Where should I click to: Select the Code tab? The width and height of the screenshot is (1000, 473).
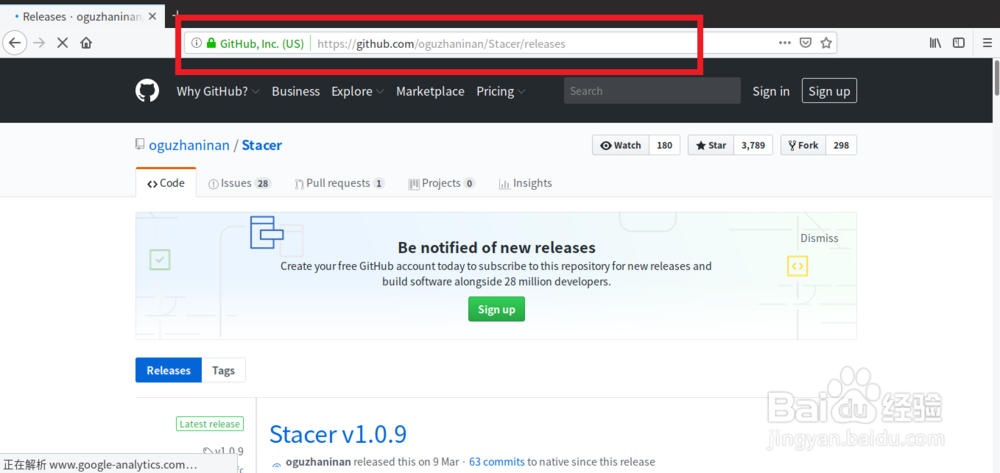pos(166,183)
